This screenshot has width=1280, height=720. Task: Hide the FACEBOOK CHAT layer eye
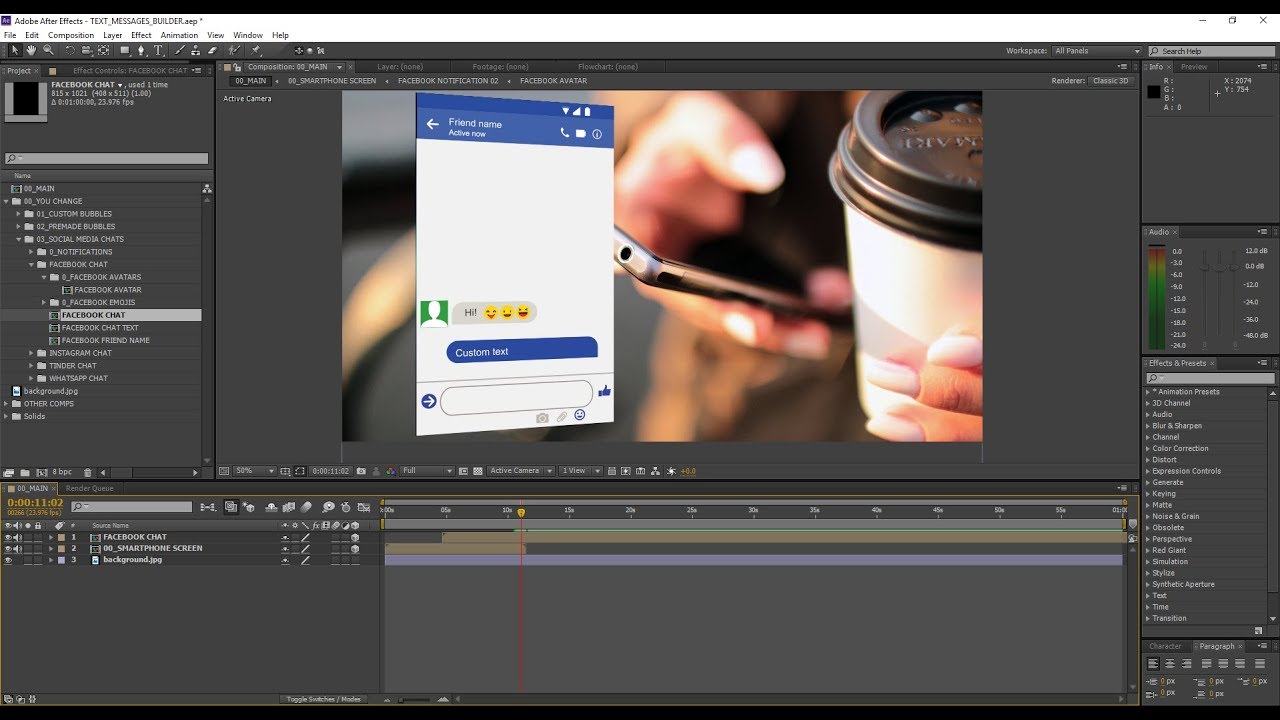coord(8,537)
